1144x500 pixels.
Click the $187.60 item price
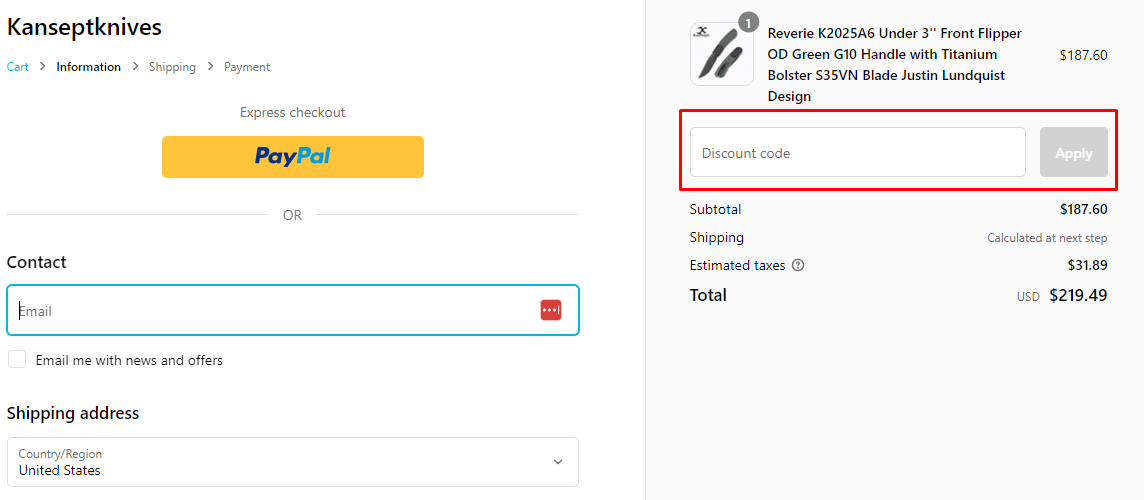(1083, 55)
